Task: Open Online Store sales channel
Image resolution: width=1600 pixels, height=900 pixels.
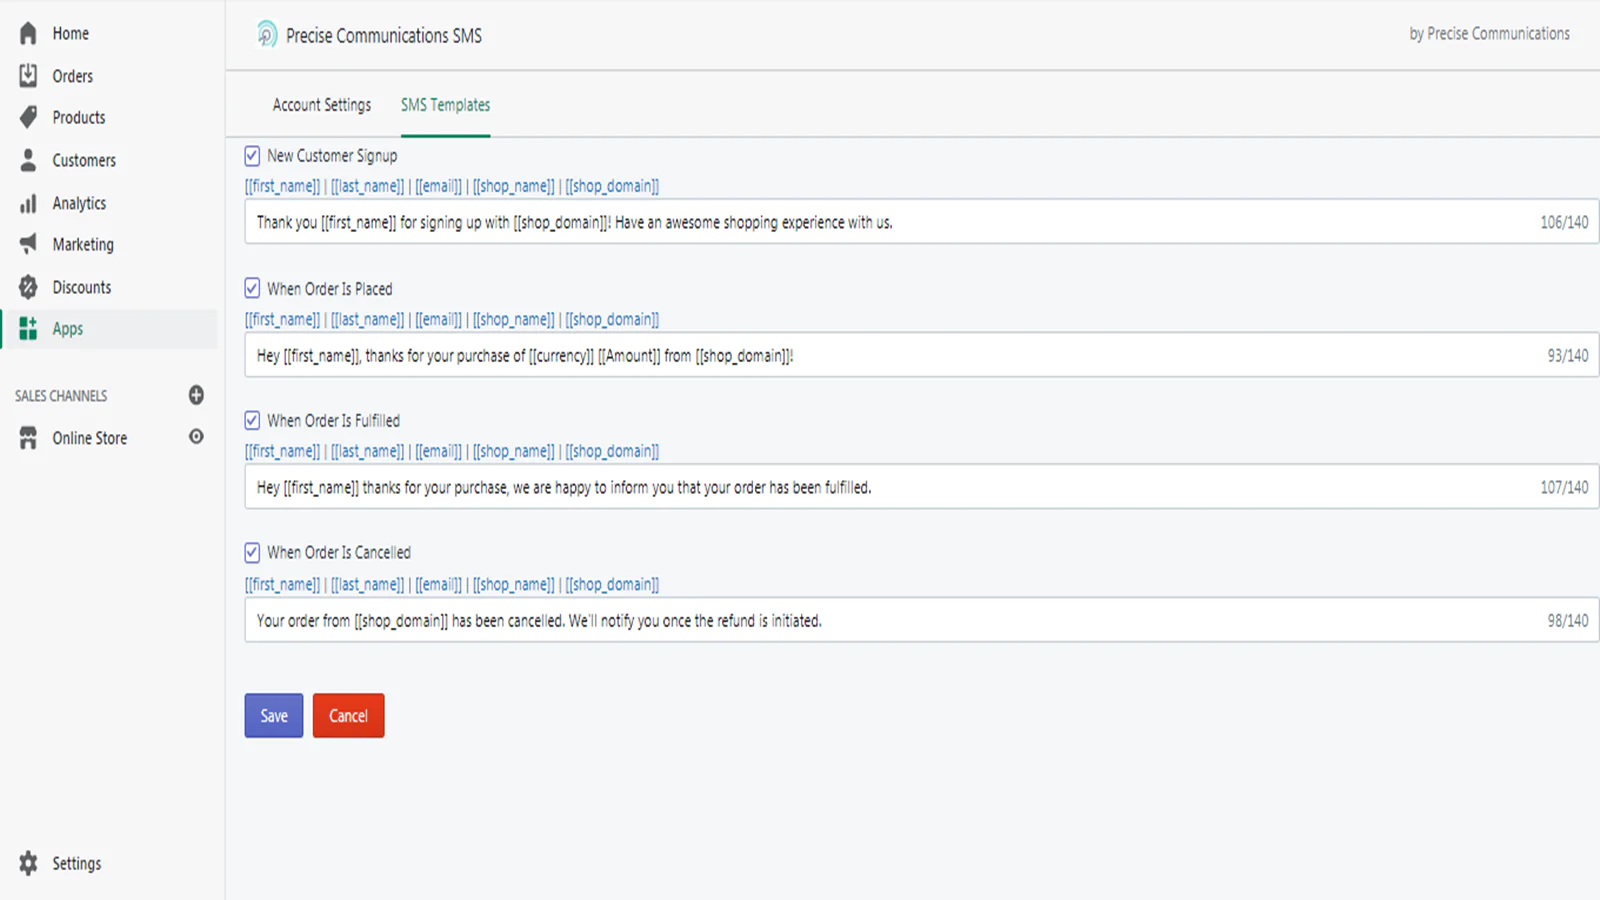Action: point(89,438)
